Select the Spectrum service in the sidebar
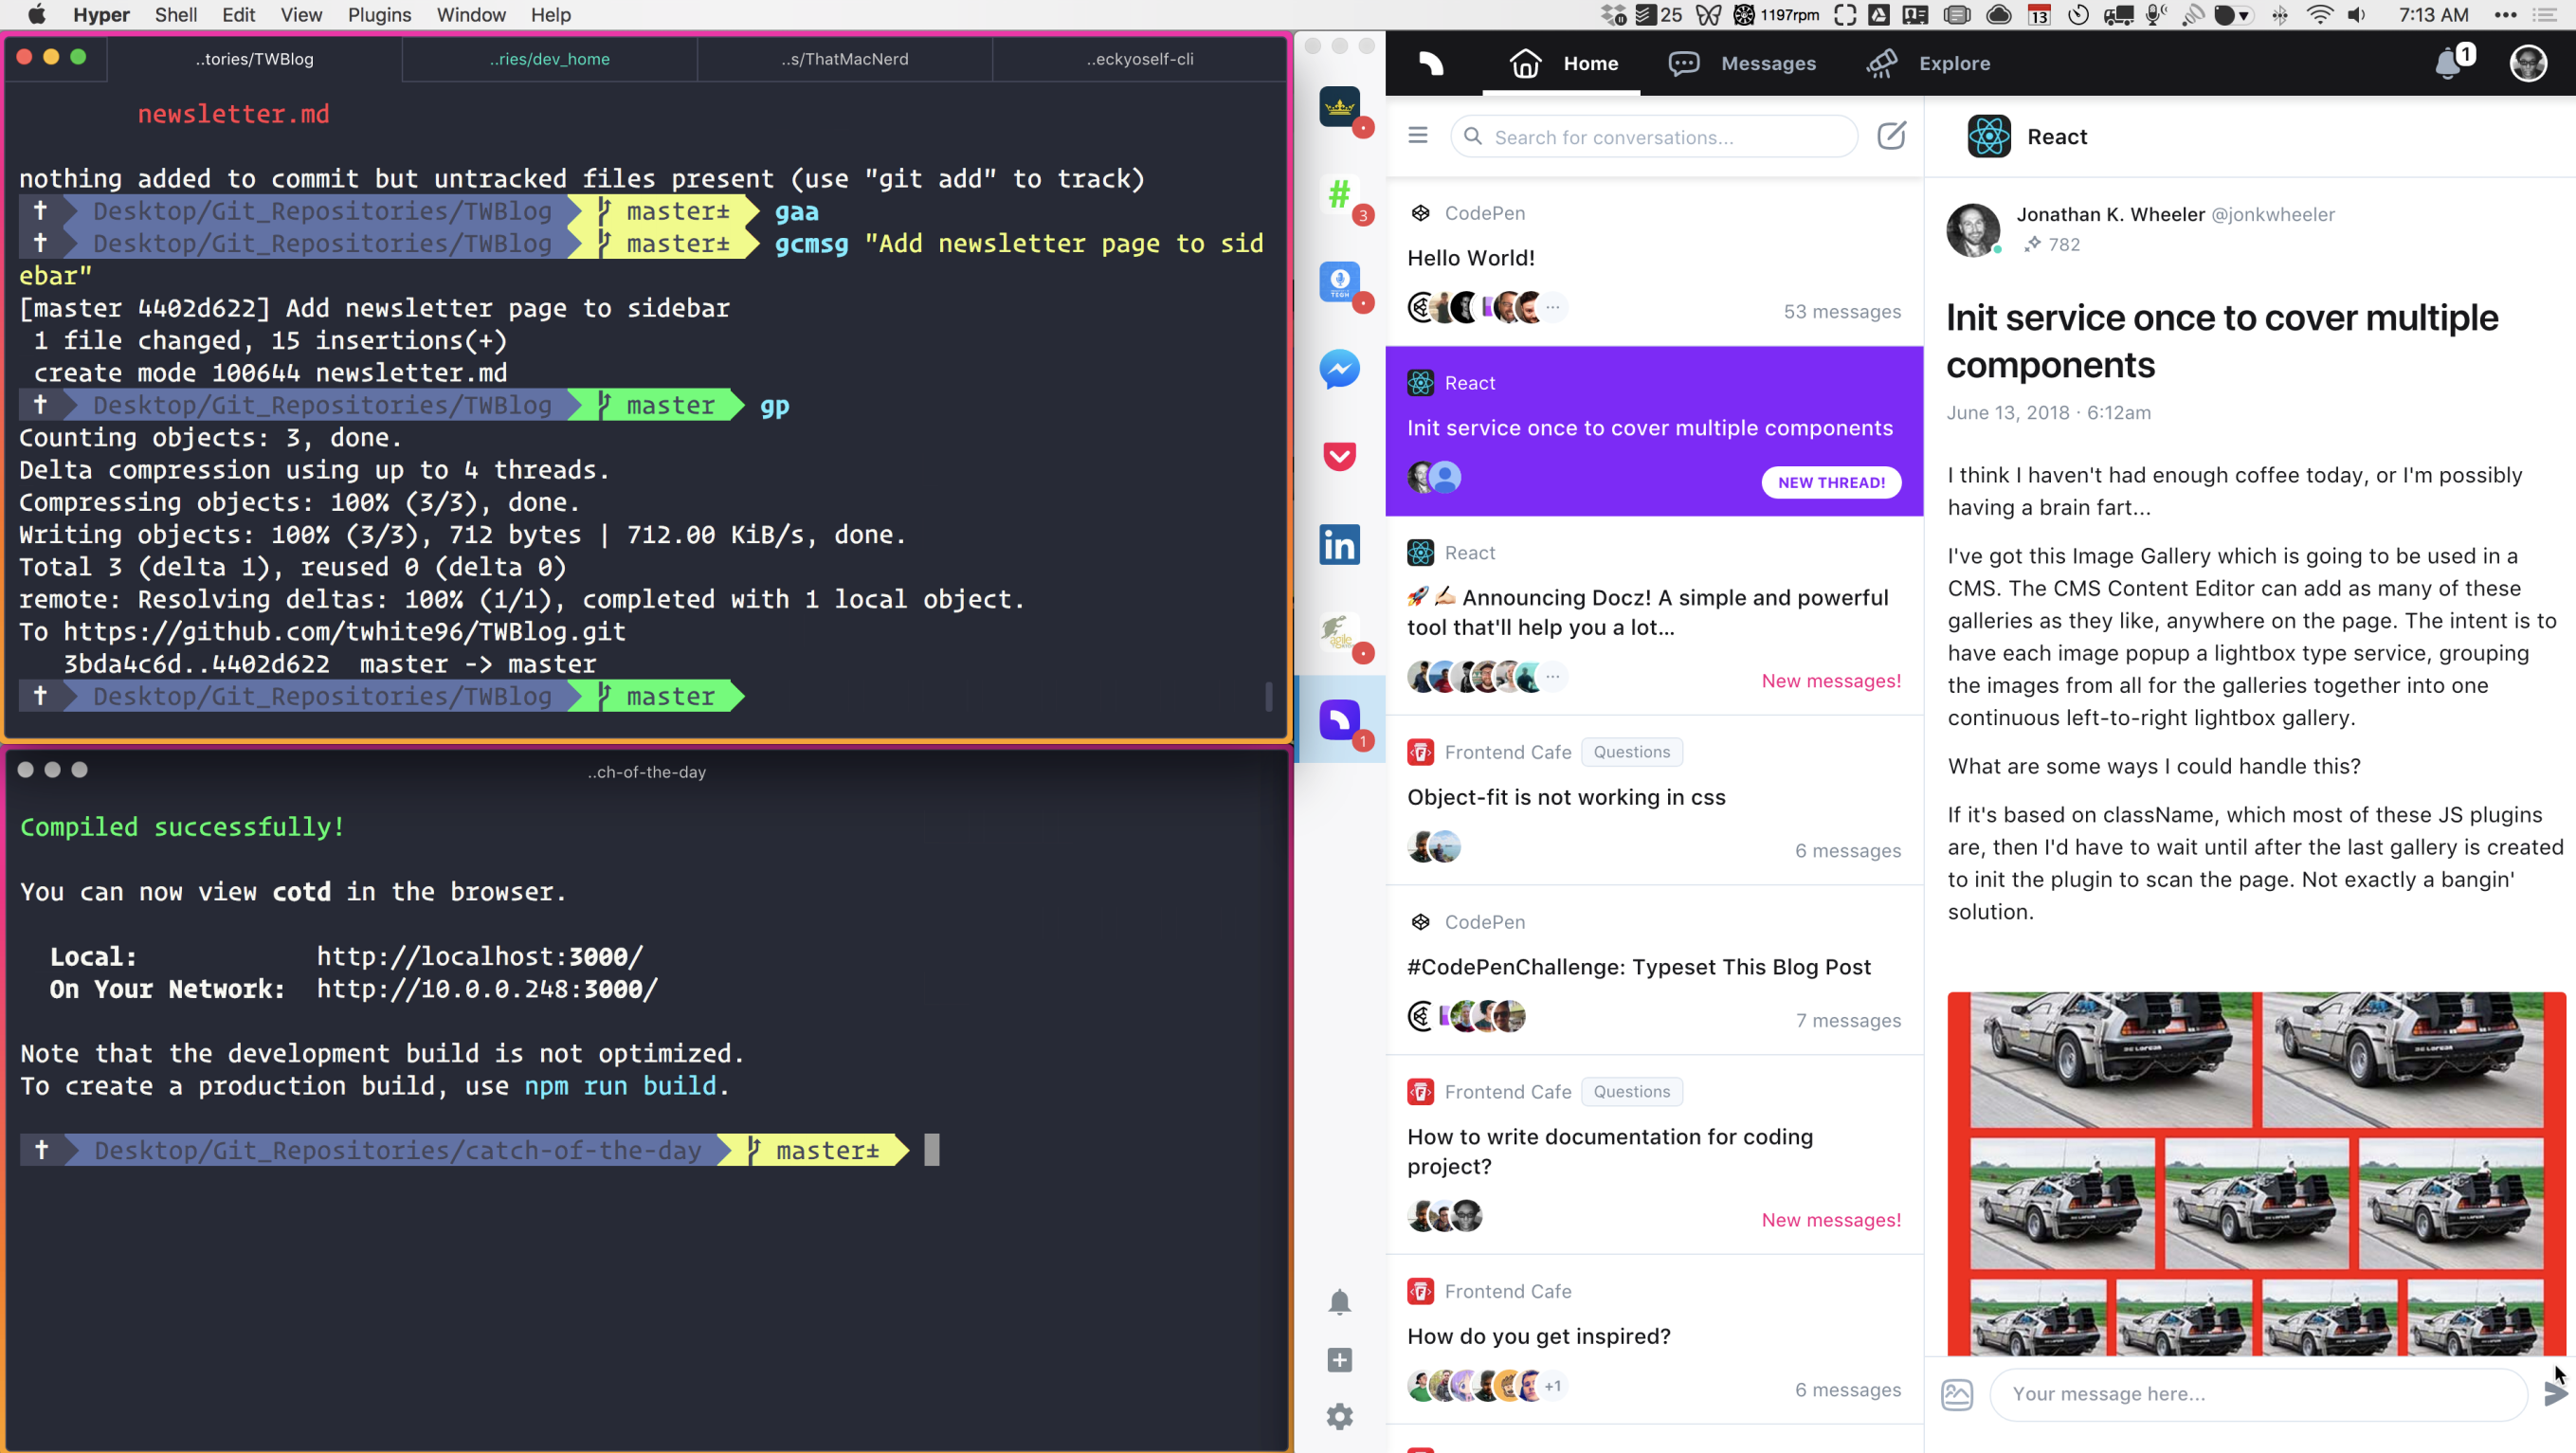The width and height of the screenshot is (2576, 1453). tap(1340, 719)
